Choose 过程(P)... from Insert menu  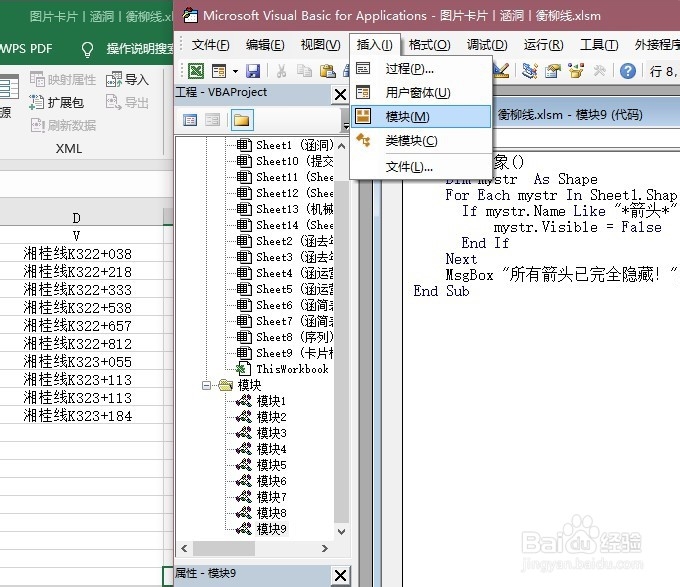pos(421,68)
